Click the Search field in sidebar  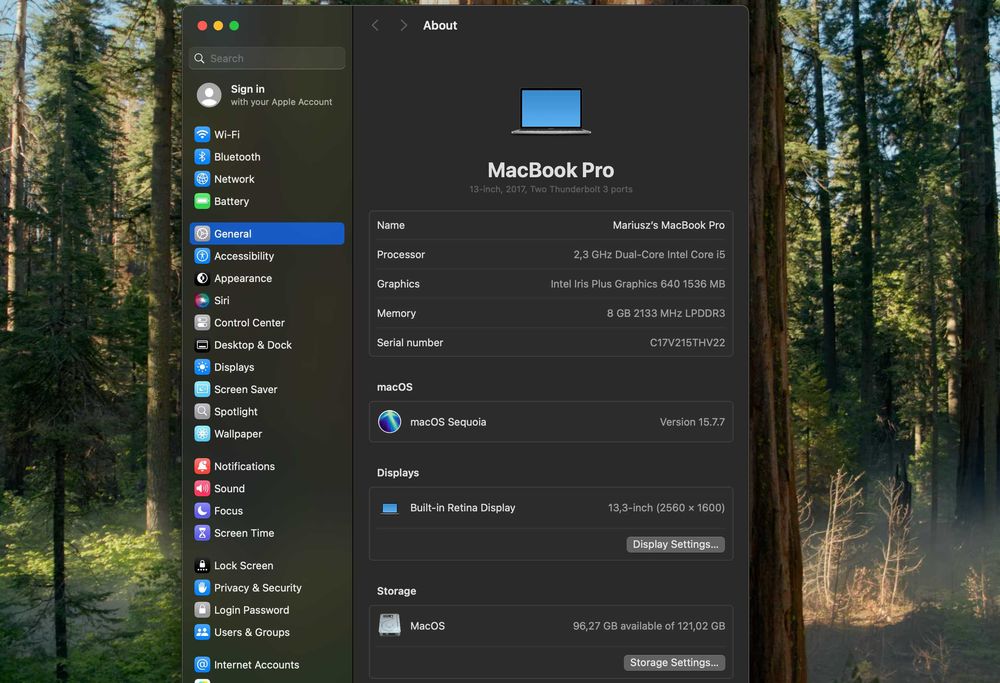(267, 58)
